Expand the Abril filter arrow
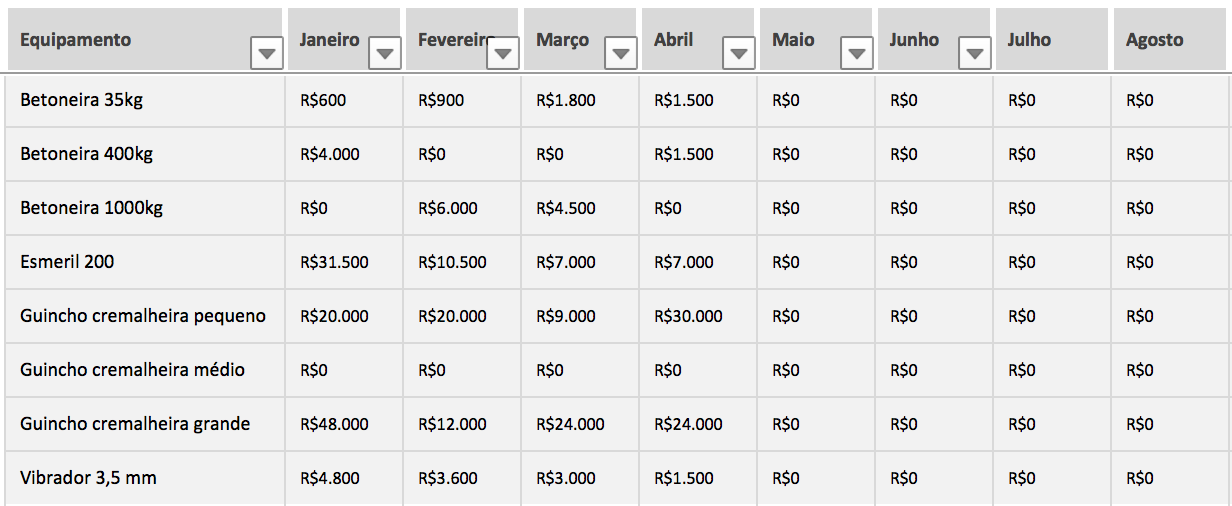 739,54
